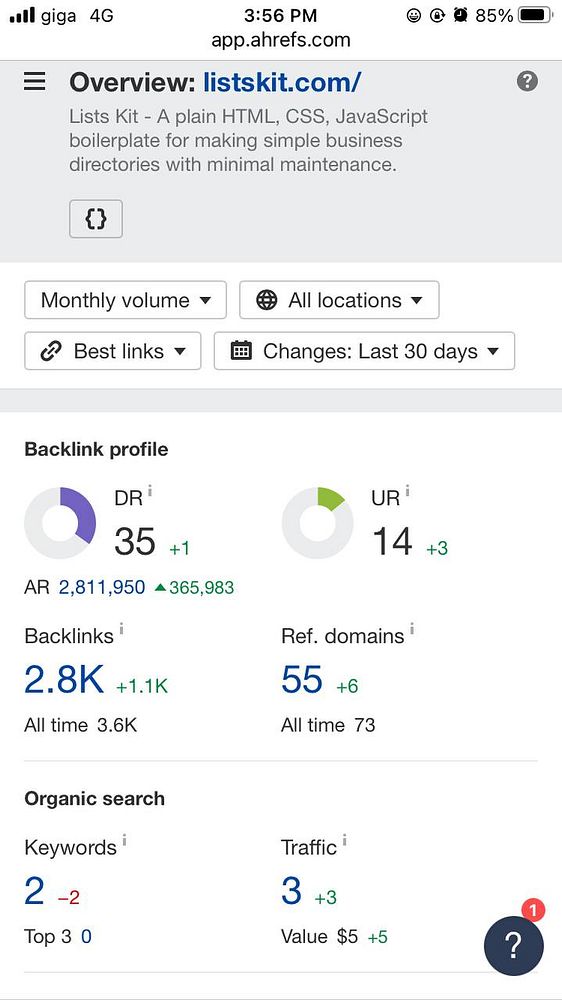Screen dimensions: 562x1000
Task: Expand the Best links dropdown
Action: (113, 351)
